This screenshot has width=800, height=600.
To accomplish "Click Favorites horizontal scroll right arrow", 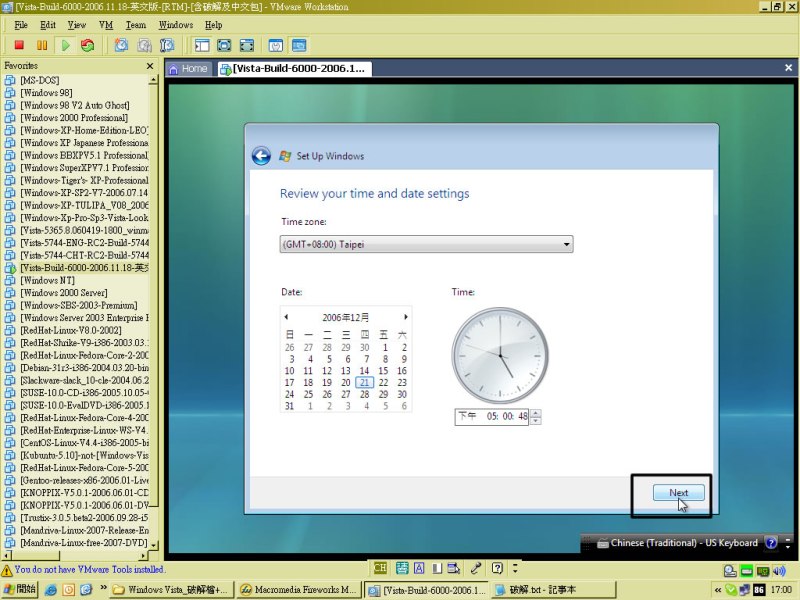I will click(144, 556).
